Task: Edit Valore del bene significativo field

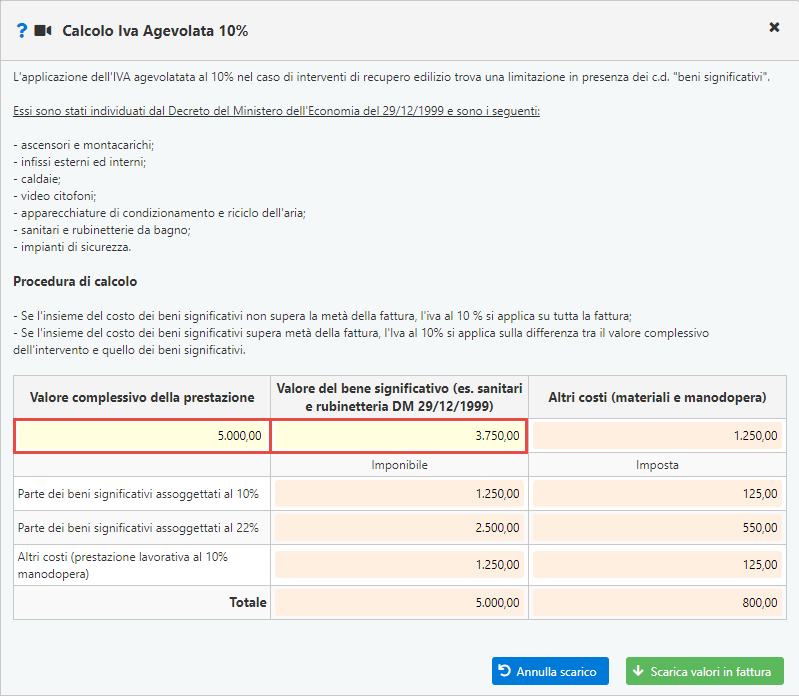Action: (399, 436)
